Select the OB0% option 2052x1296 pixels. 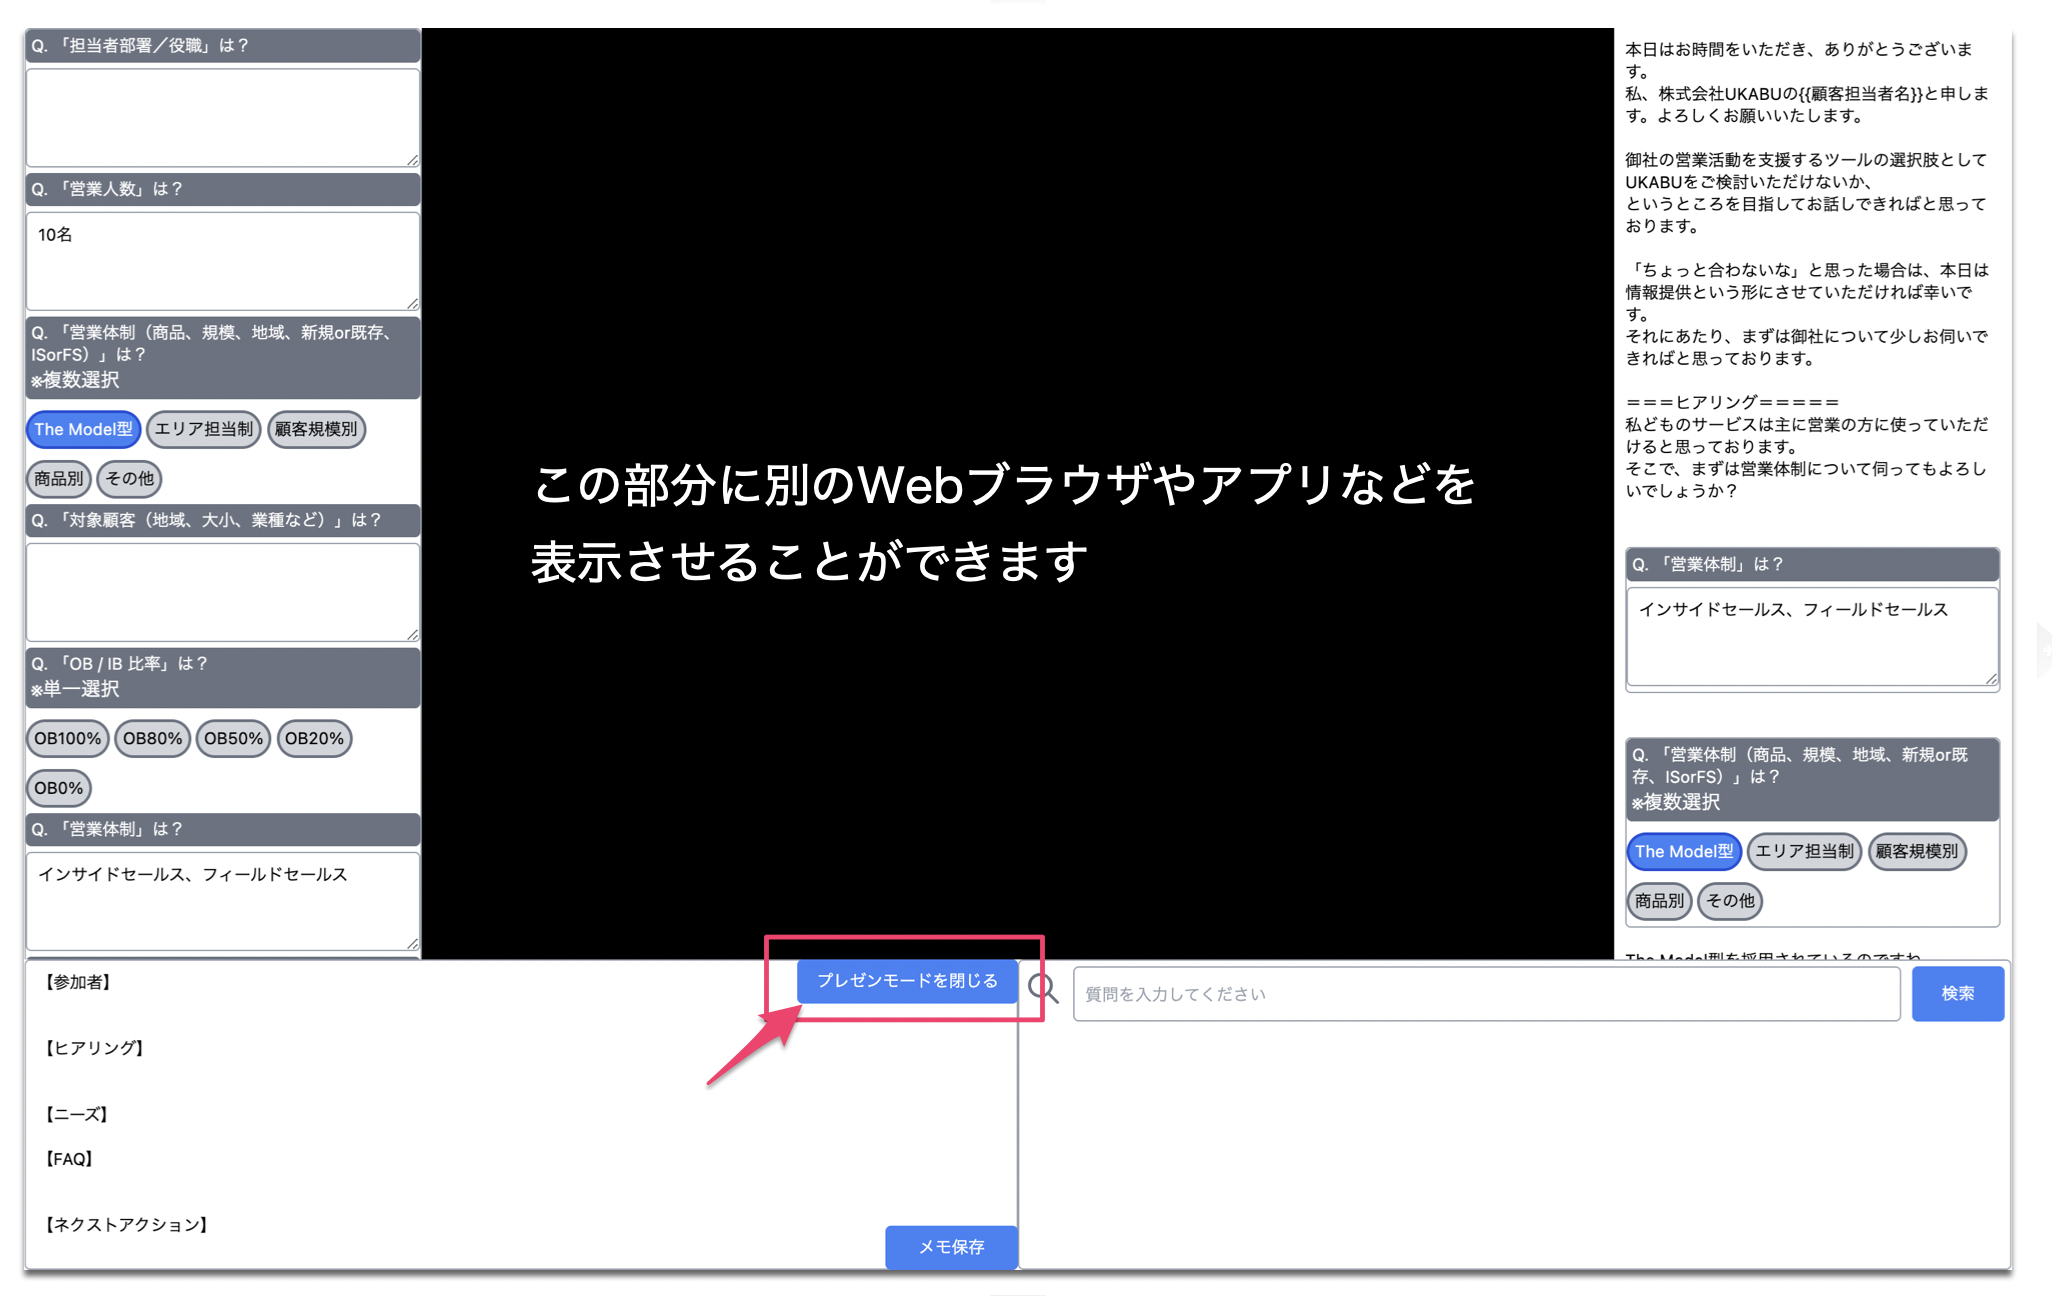[x=59, y=789]
